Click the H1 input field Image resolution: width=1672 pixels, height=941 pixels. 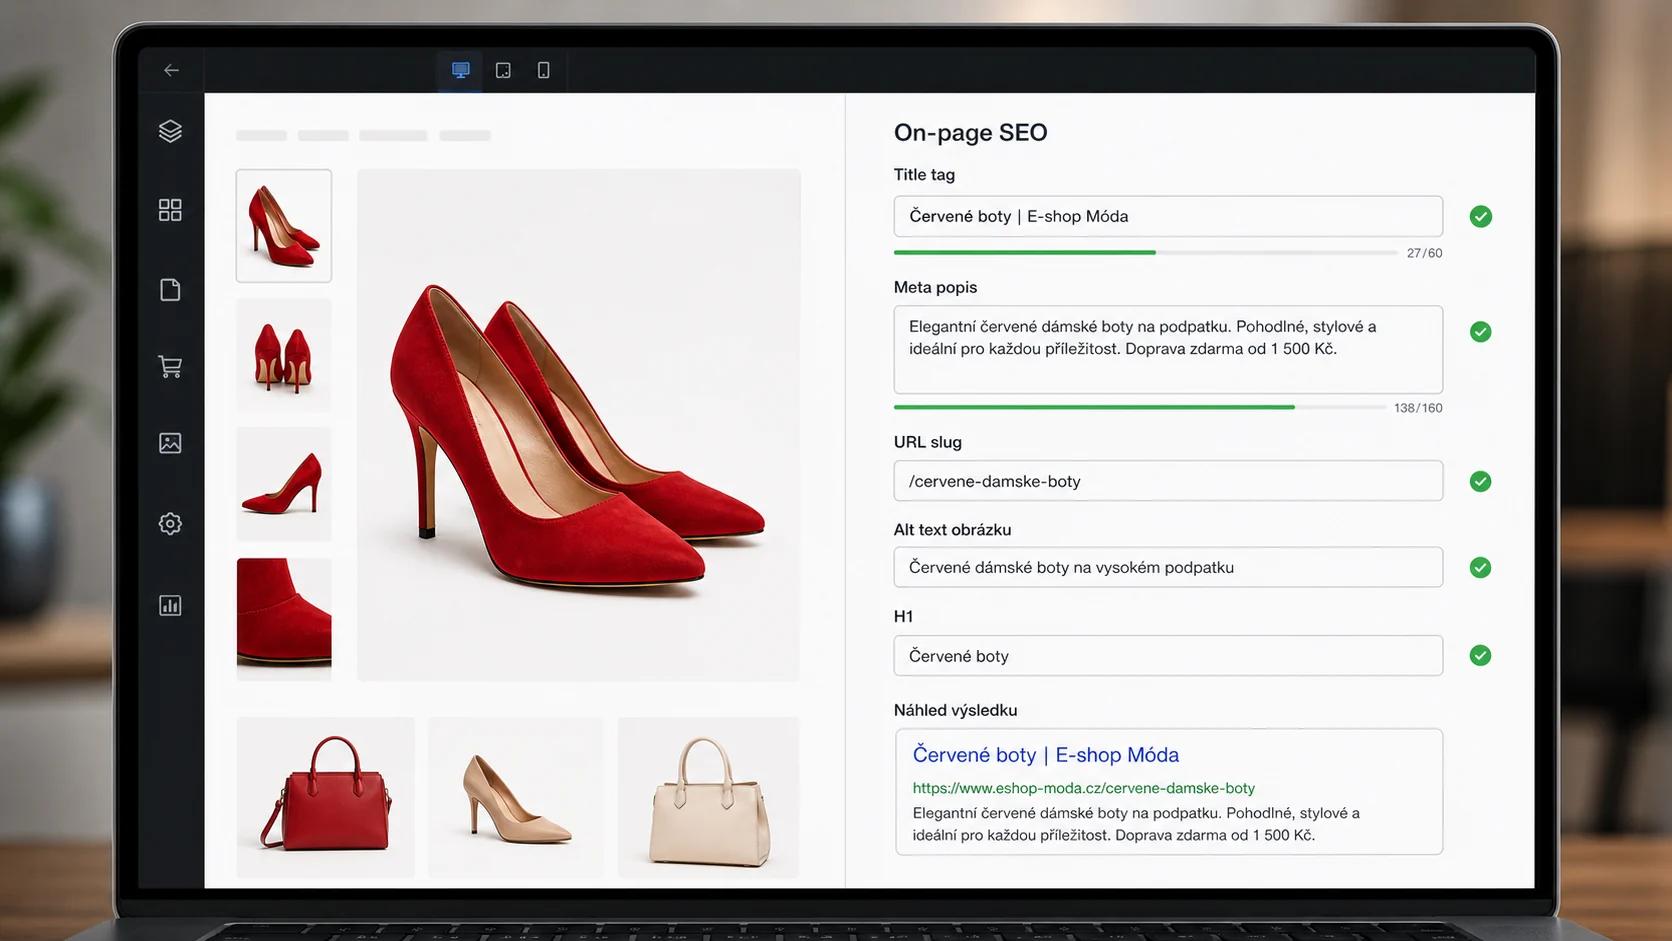(1168, 656)
